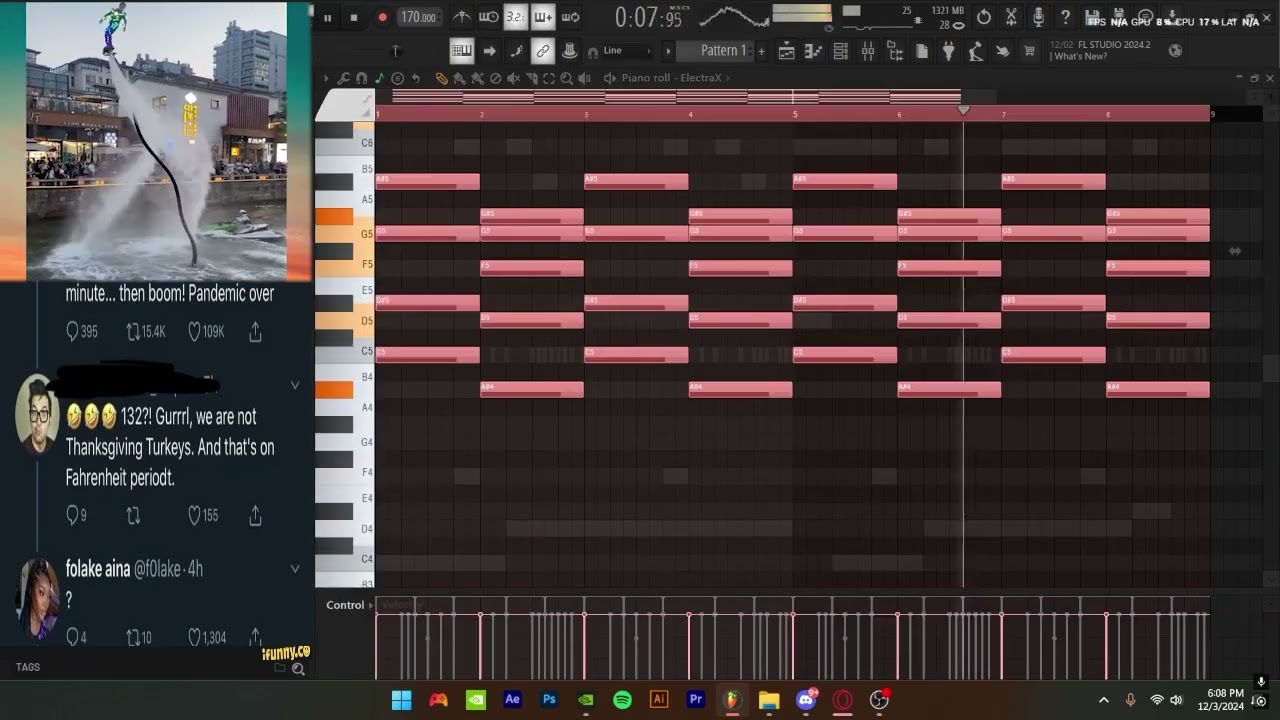1280x720 pixels.
Task: Open the Mixer view icon
Action: point(867,51)
